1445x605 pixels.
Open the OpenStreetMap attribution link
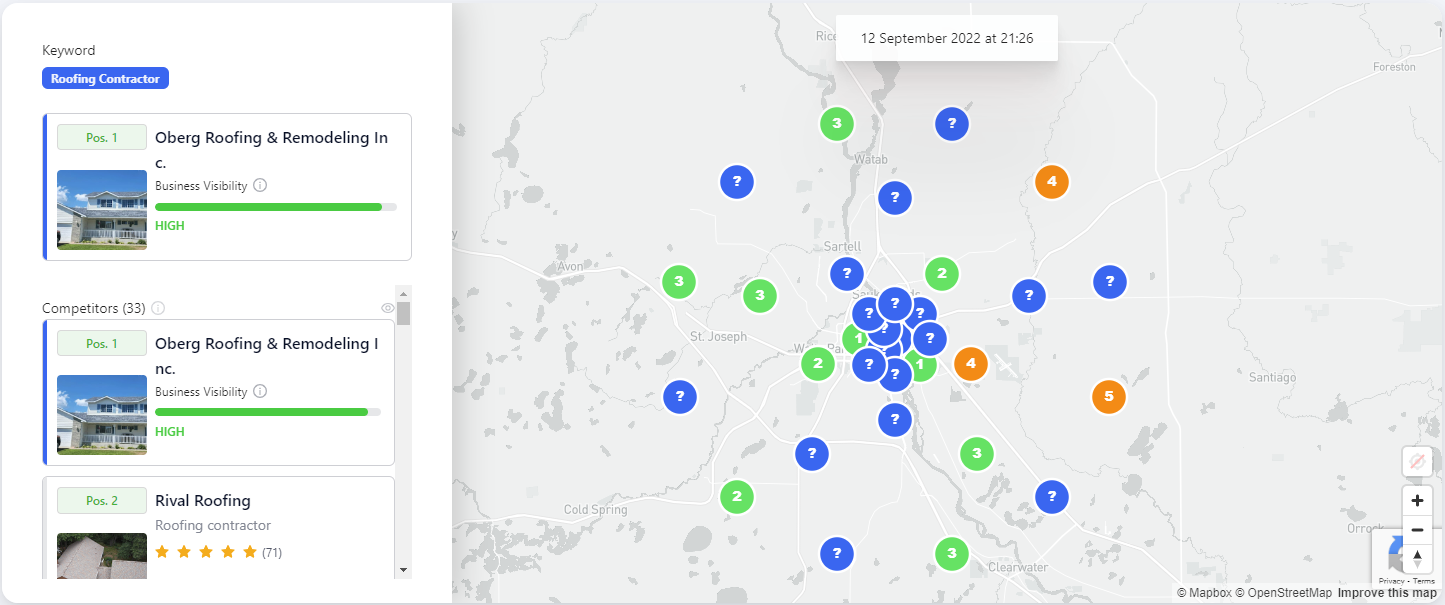[x=1283, y=593]
